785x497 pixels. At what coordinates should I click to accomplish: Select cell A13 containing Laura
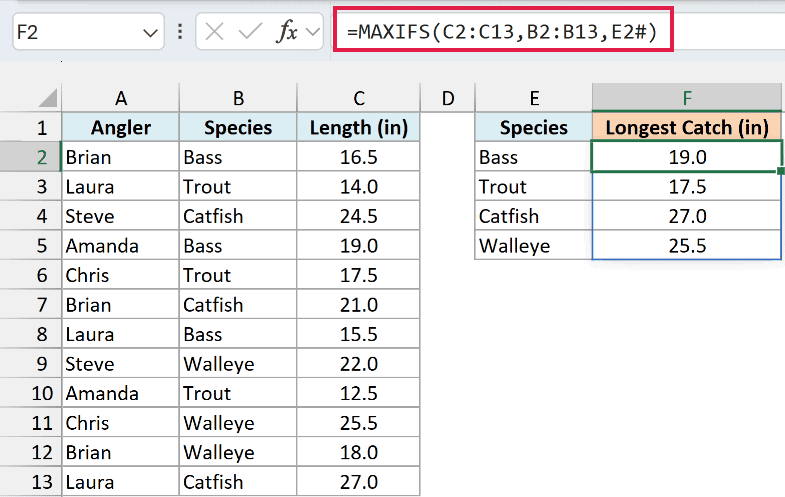(x=120, y=481)
